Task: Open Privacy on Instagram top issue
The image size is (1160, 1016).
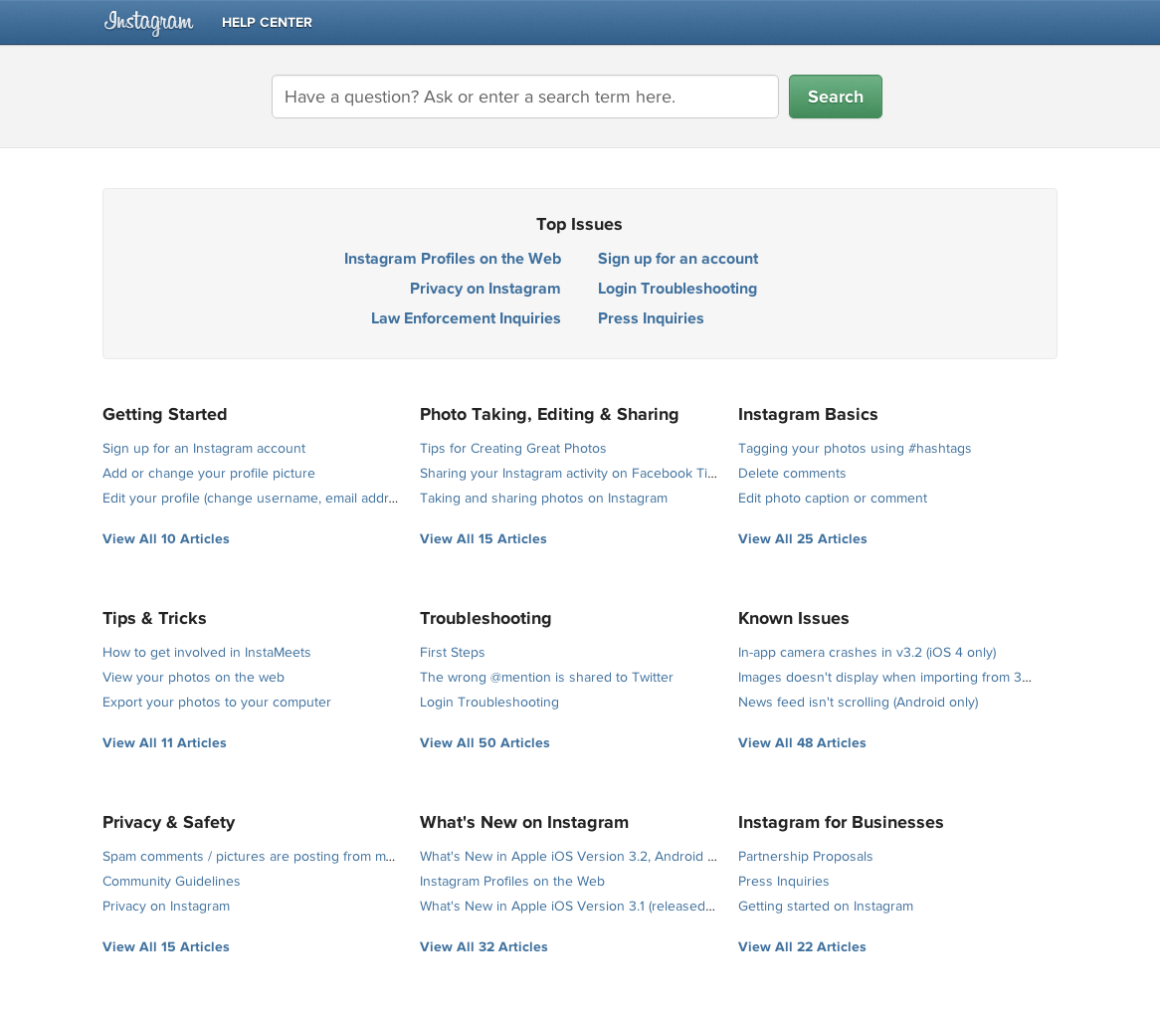Action: click(485, 288)
